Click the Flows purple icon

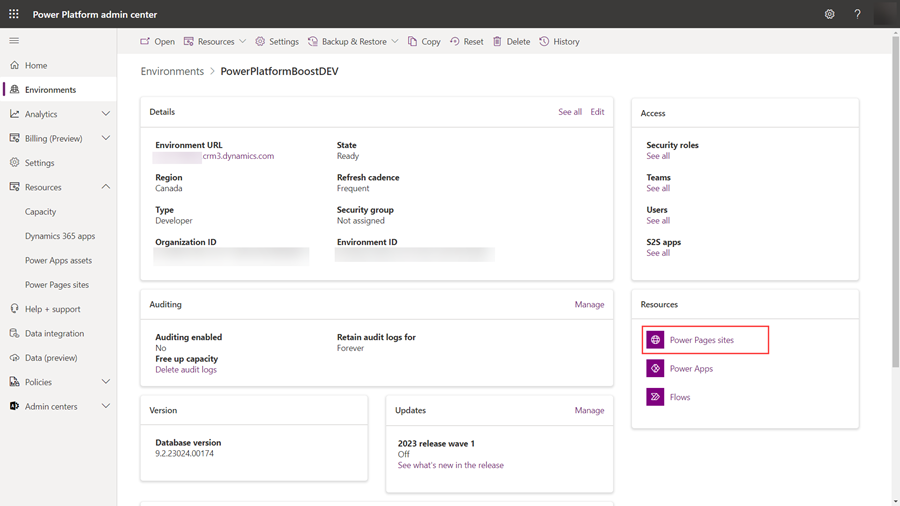[655, 397]
